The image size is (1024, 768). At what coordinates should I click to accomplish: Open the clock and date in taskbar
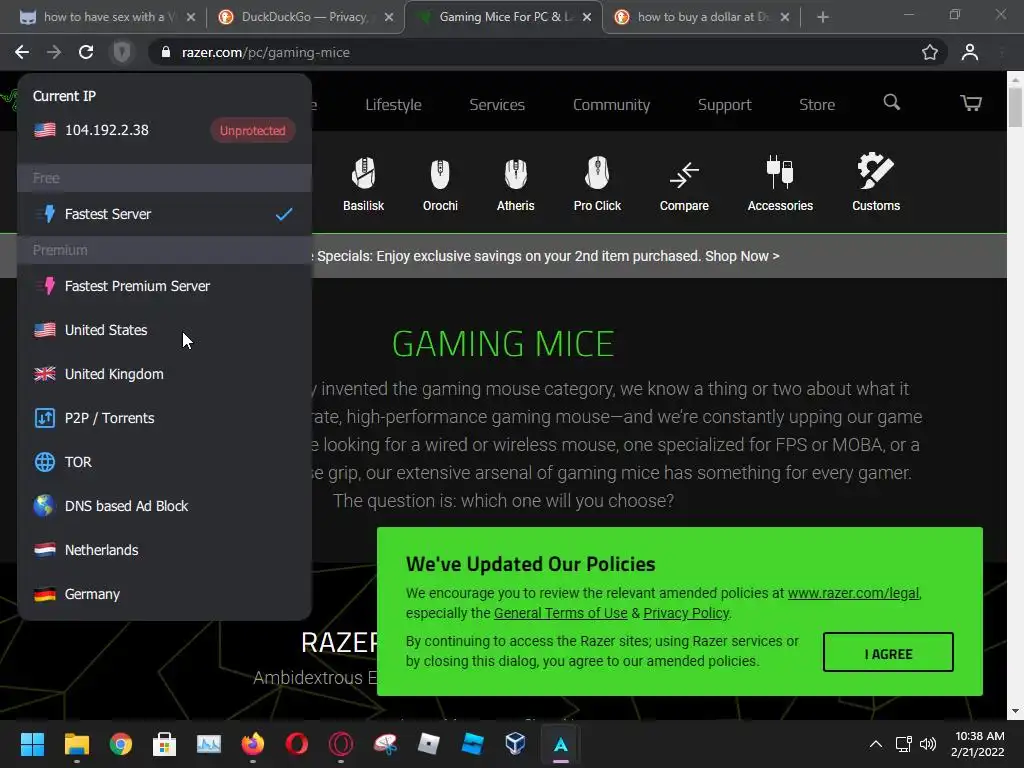(x=977, y=744)
